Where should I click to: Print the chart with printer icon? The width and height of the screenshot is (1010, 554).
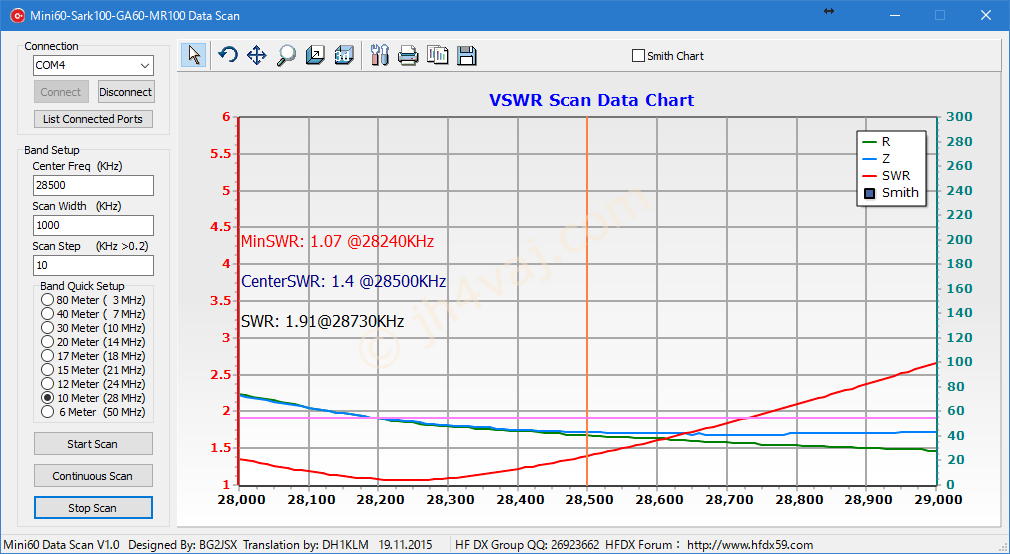[408, 55]
